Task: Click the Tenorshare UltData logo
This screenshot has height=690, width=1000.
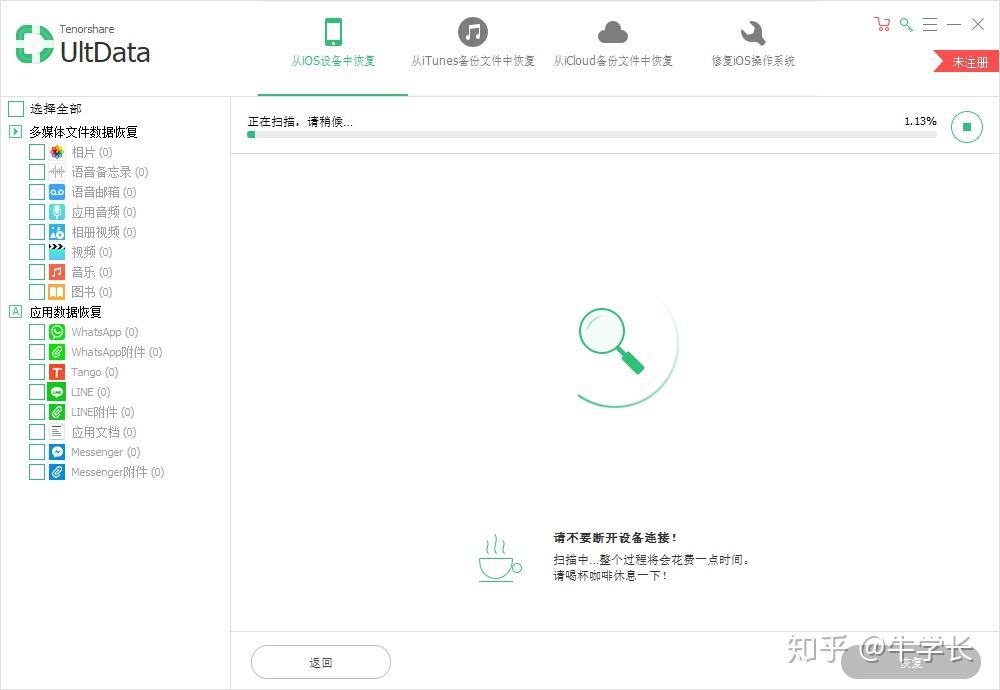Action: coord(83,45)
